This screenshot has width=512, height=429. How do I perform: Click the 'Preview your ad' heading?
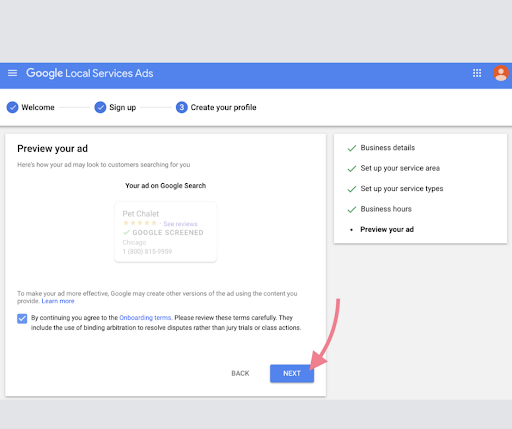pos(52,149)
